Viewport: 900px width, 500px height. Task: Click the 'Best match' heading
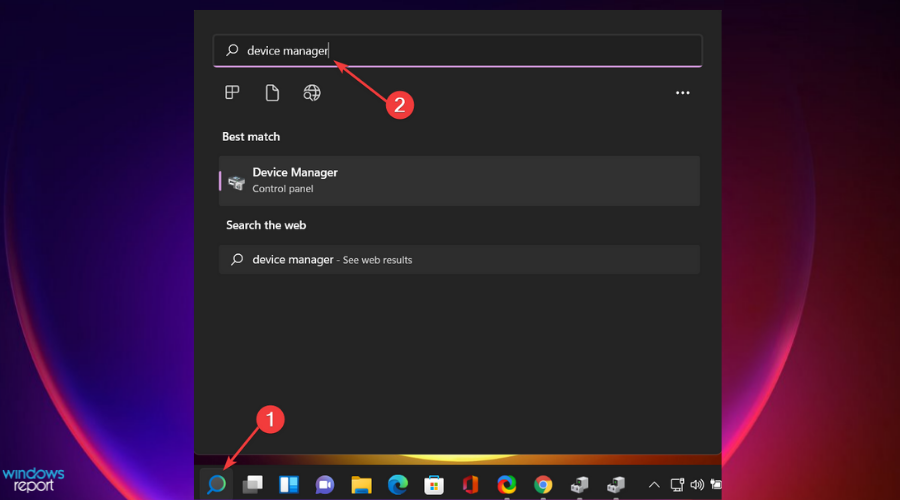coord(251,137)
